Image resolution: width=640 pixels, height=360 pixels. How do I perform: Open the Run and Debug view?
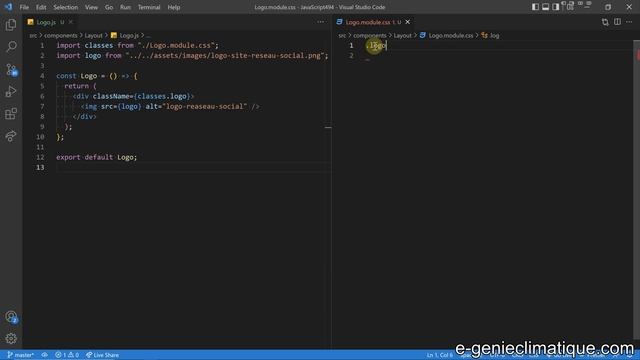[x=11, y=91]
